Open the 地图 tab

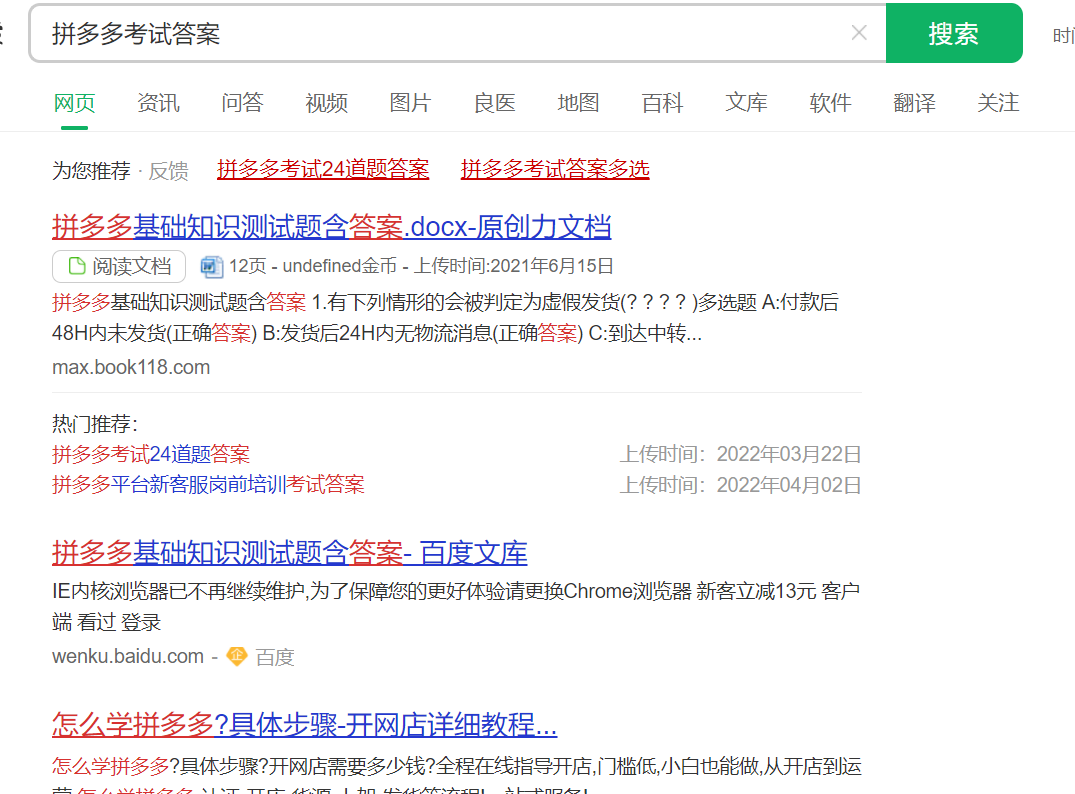tap(578, 103)
